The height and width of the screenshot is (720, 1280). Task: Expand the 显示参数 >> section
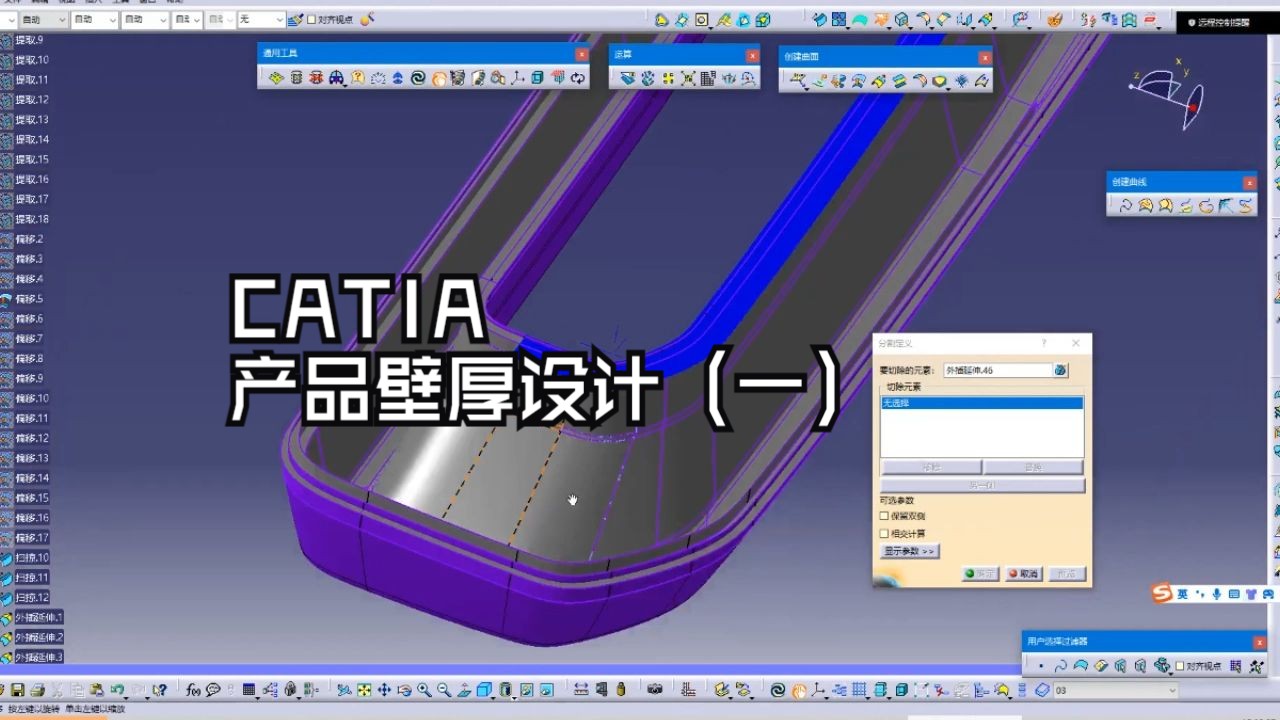point(909,551)
